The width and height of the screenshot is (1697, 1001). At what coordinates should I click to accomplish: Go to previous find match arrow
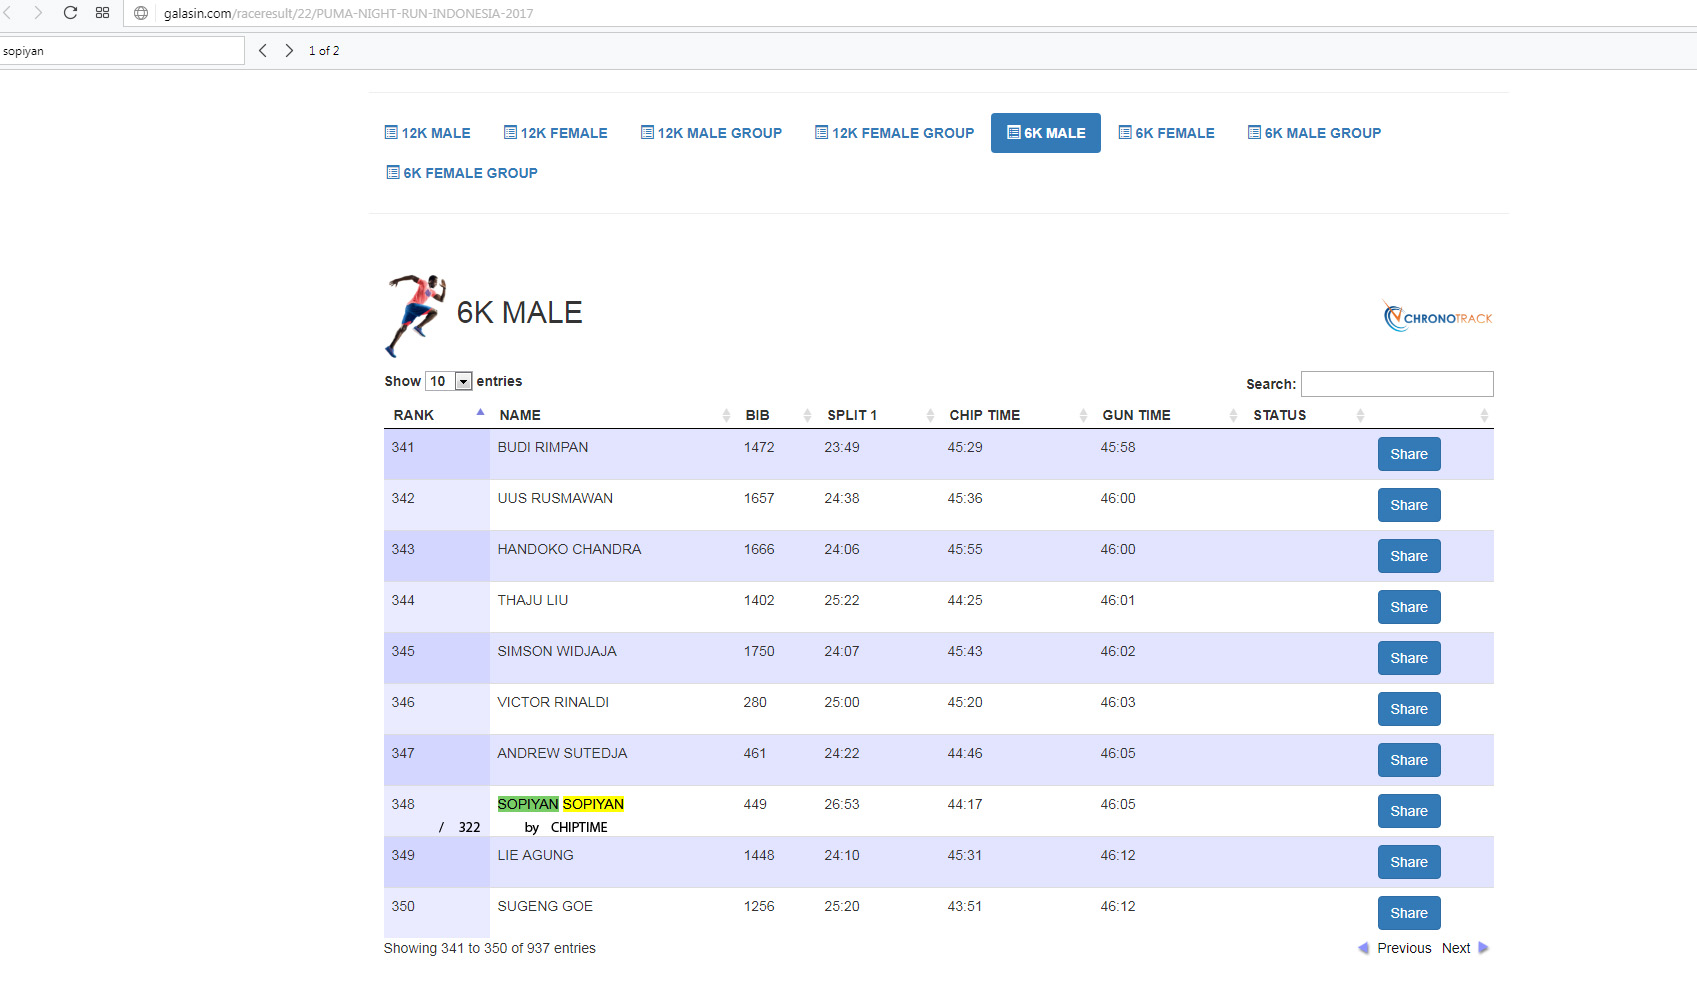(x=262, y=51)
